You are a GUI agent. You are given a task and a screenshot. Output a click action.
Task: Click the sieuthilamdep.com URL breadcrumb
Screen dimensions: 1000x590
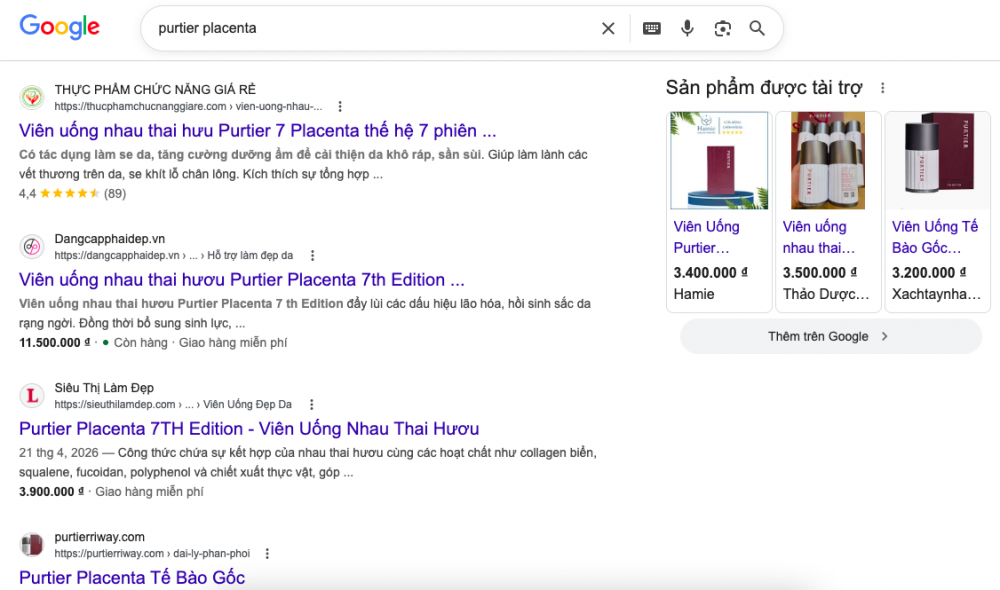173,404
